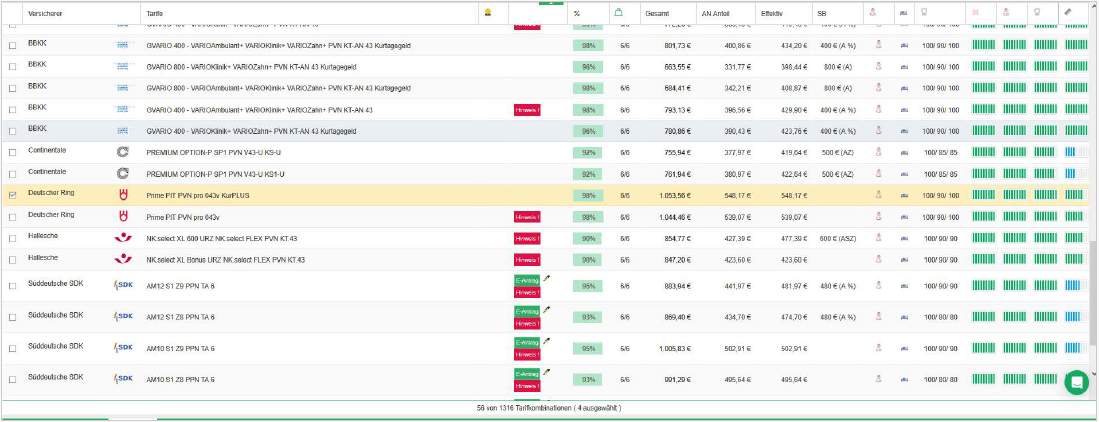The height and width of the screenshot is (422, 1099).
Task: Click the paperclip icon column header
Action: (x=1069, y=12)
